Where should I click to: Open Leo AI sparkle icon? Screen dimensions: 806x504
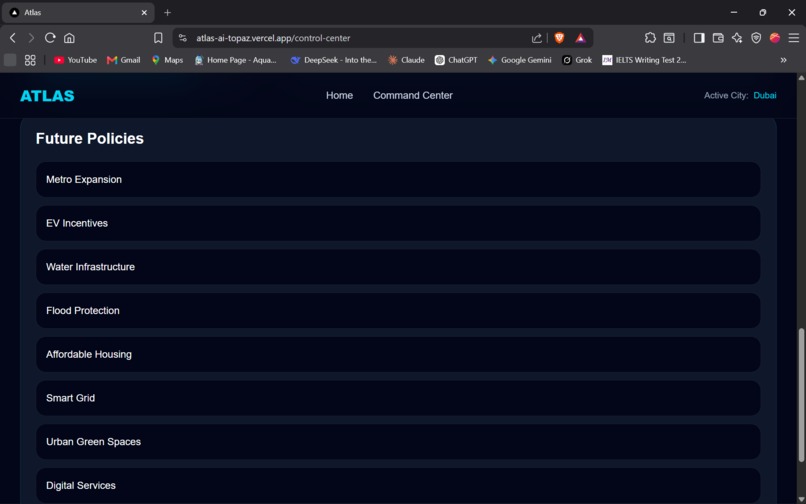pyautogui.click(x=737, y=38)
